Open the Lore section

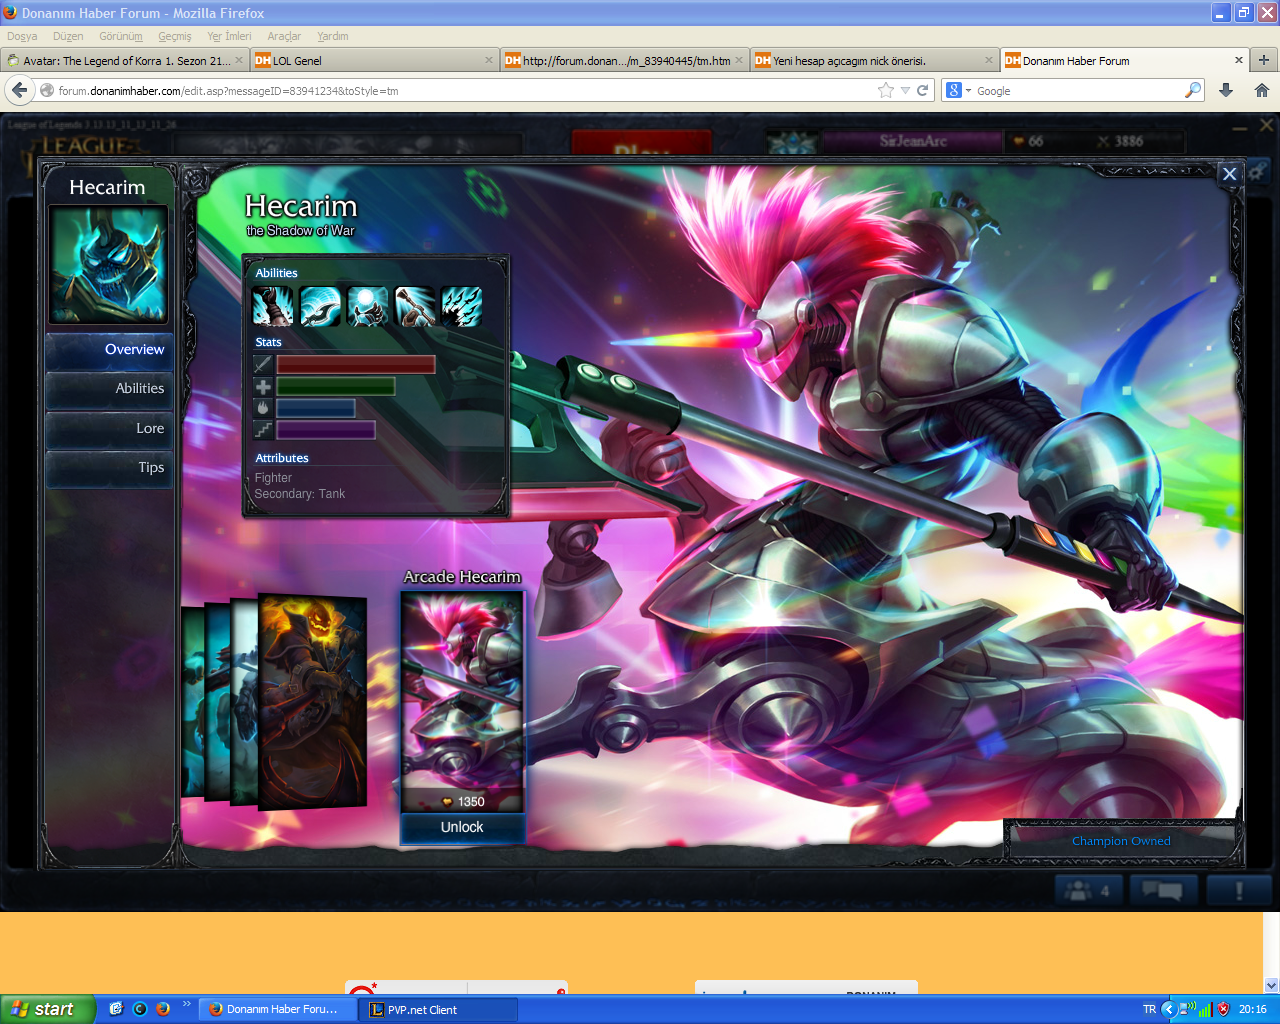coord(110,429)
